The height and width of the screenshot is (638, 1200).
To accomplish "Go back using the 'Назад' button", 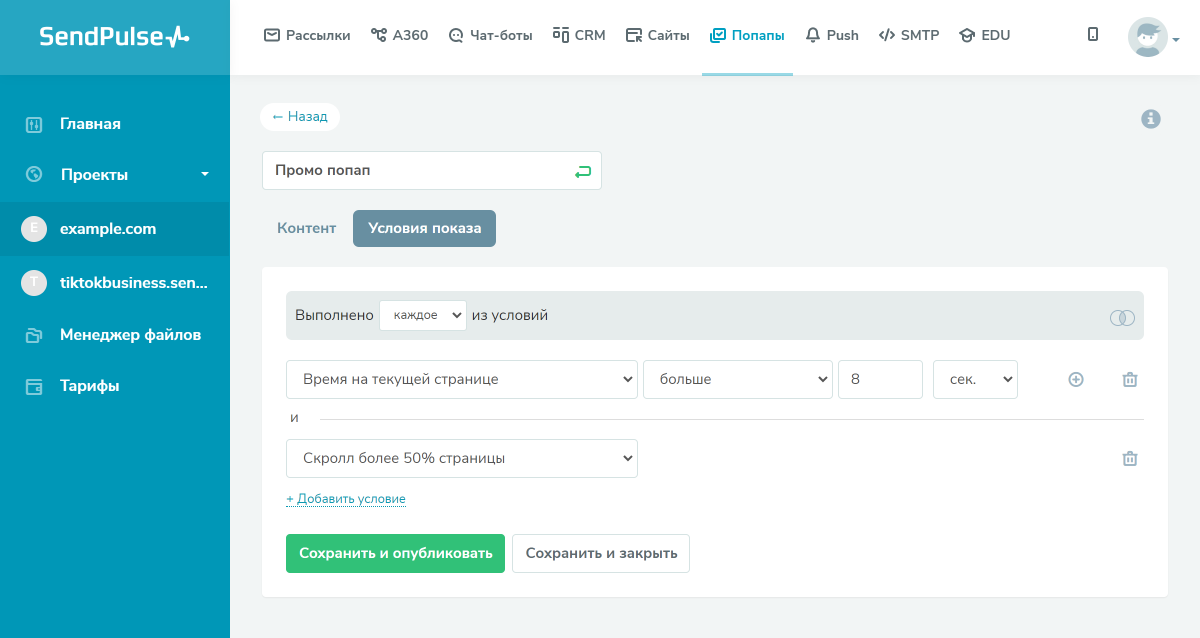I will pyautogui.click(x=300, y=117).
